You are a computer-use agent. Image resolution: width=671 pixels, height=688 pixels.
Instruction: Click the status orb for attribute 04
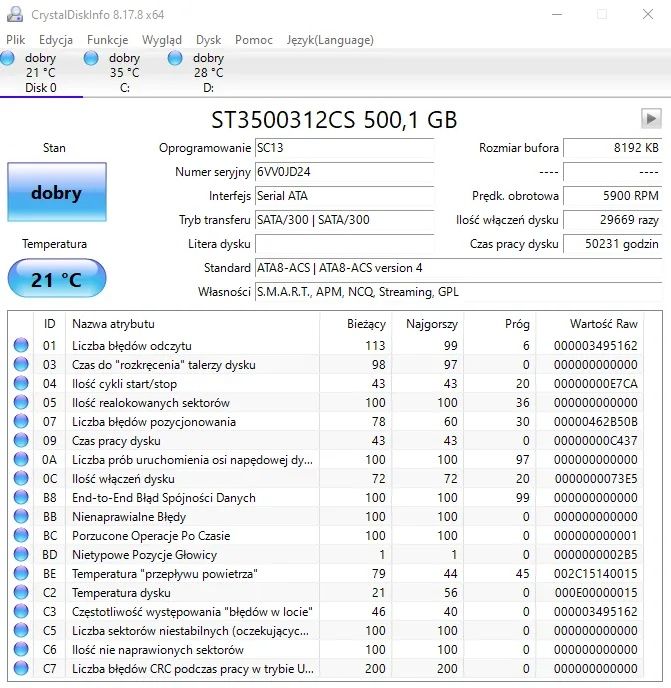21,383
